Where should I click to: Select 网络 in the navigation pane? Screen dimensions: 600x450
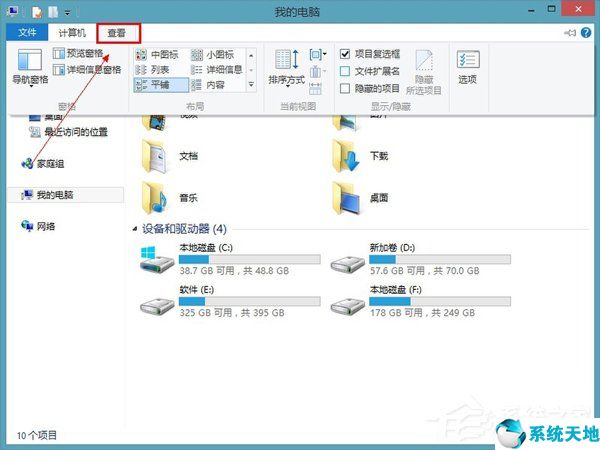[x=38, y=226]
